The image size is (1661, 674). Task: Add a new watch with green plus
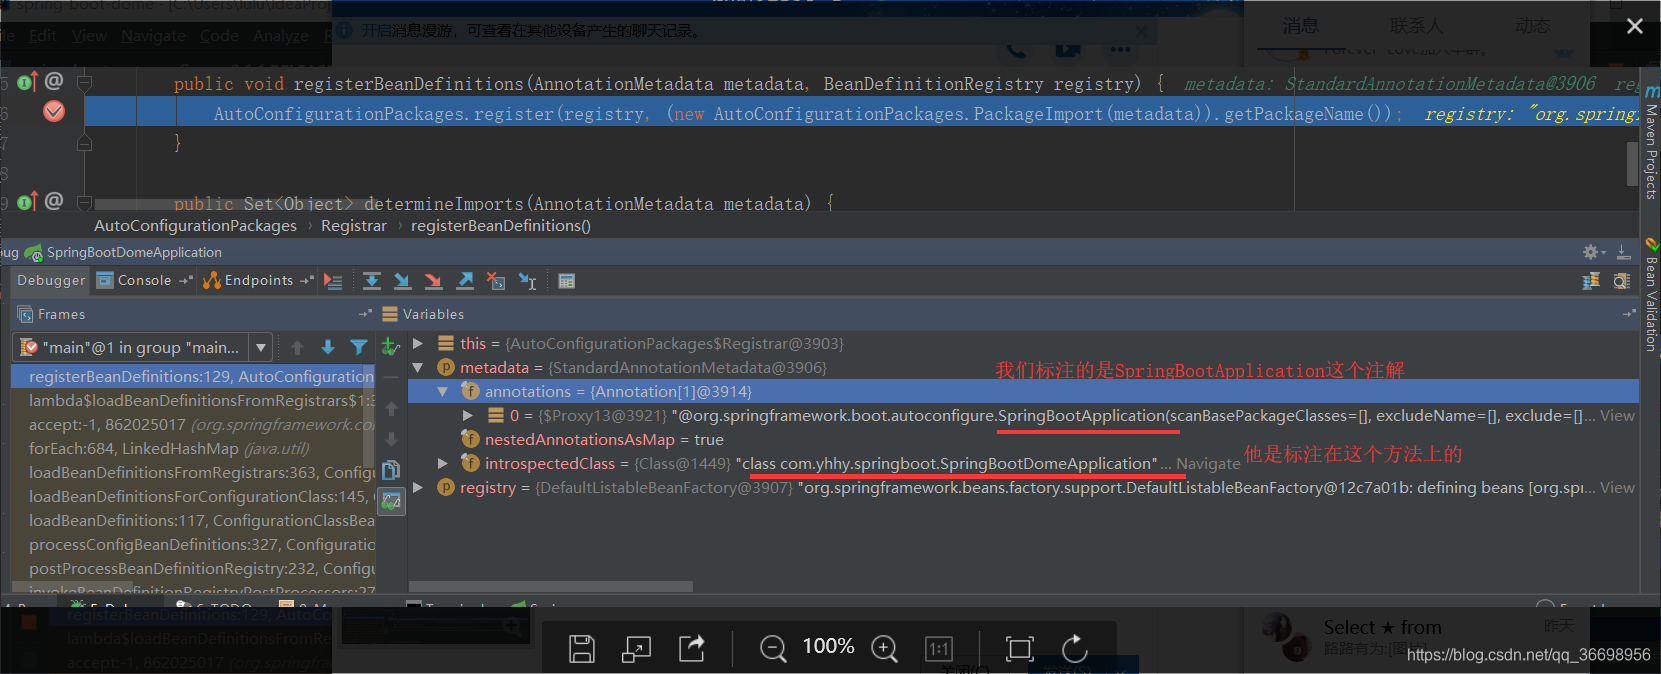[x=391, y=347]
